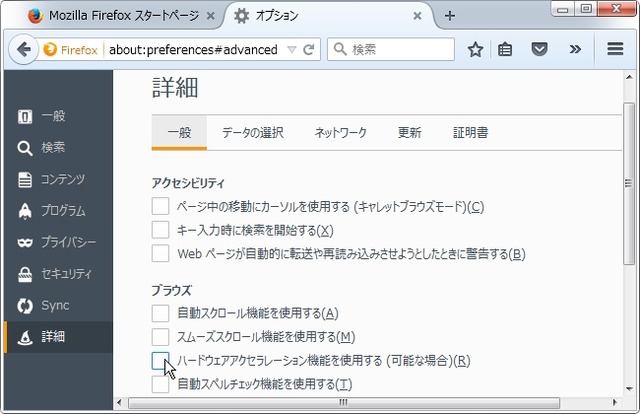640x414 pixels.
Task: Click the Pocket icon
Action: coord(539,49)
